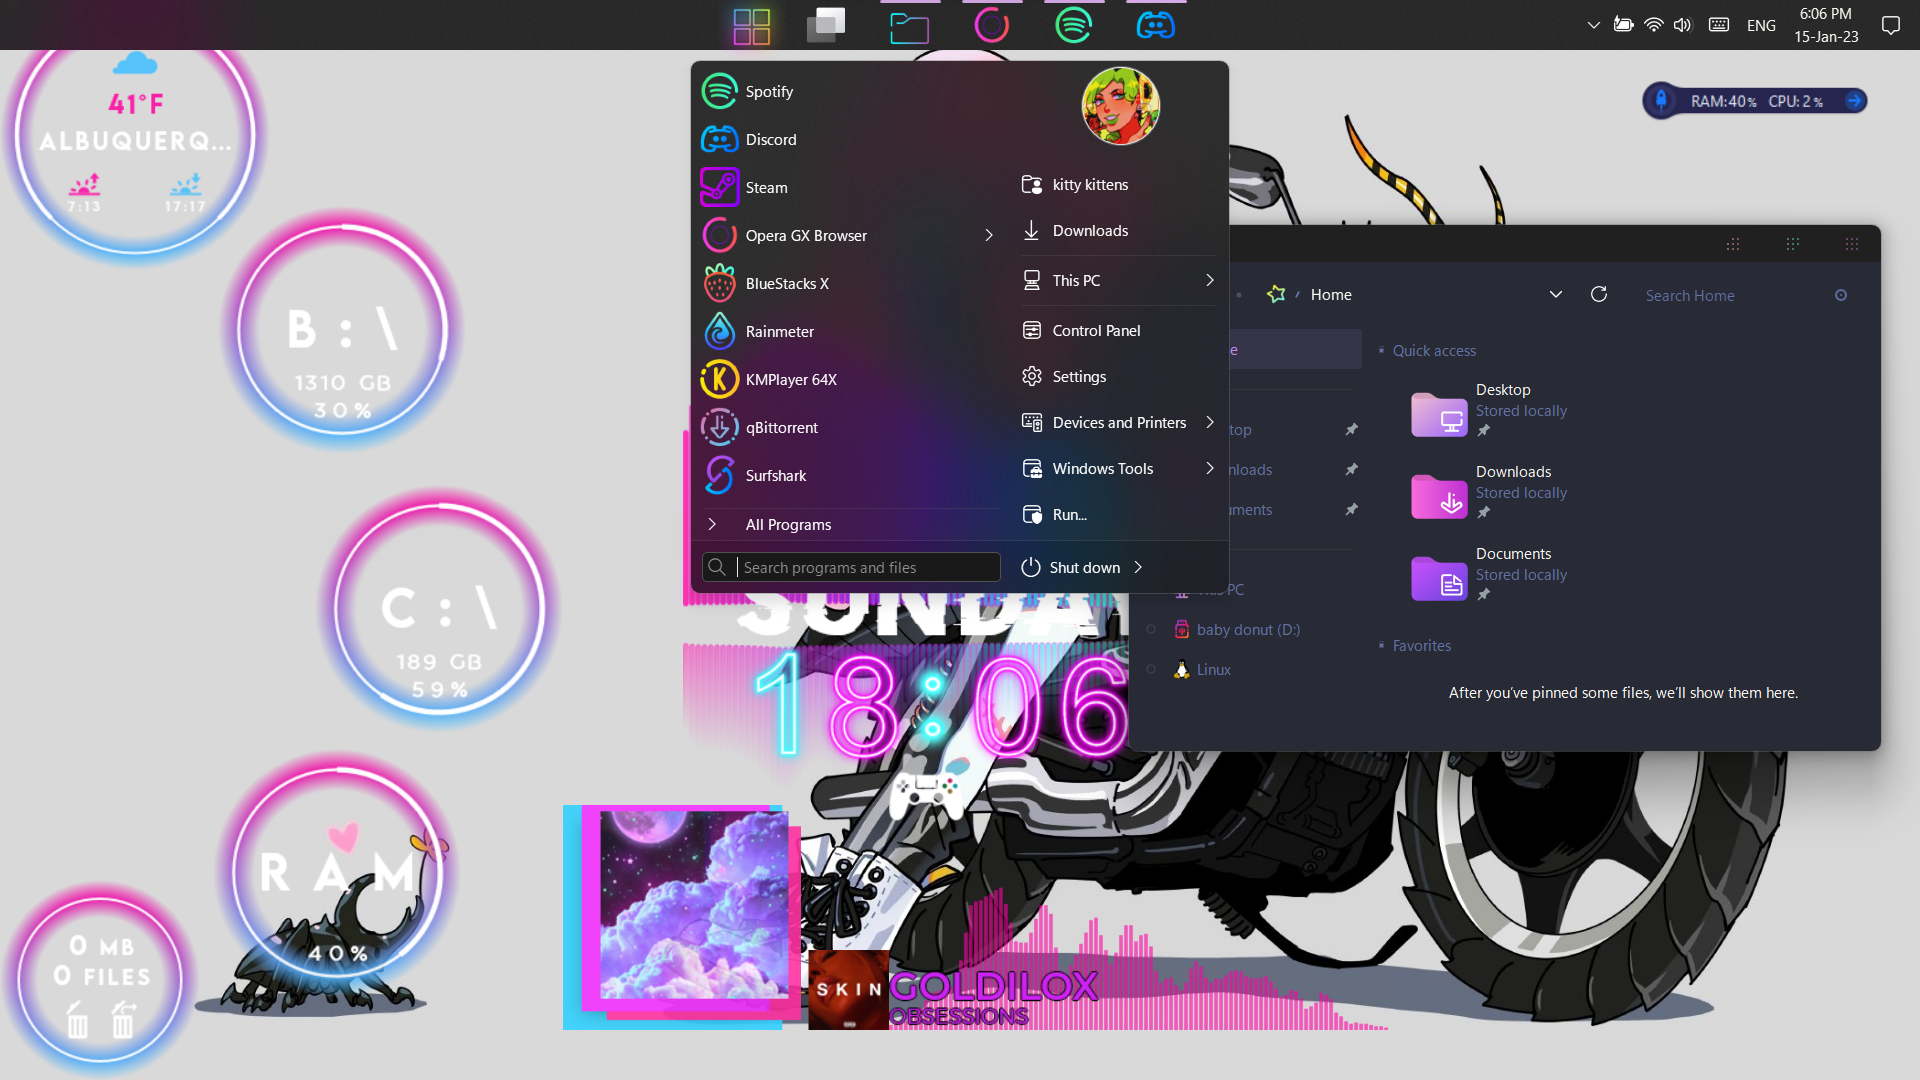Open the kitty kittens user folder
1920x1080 pixels.
coord(1118,184)
